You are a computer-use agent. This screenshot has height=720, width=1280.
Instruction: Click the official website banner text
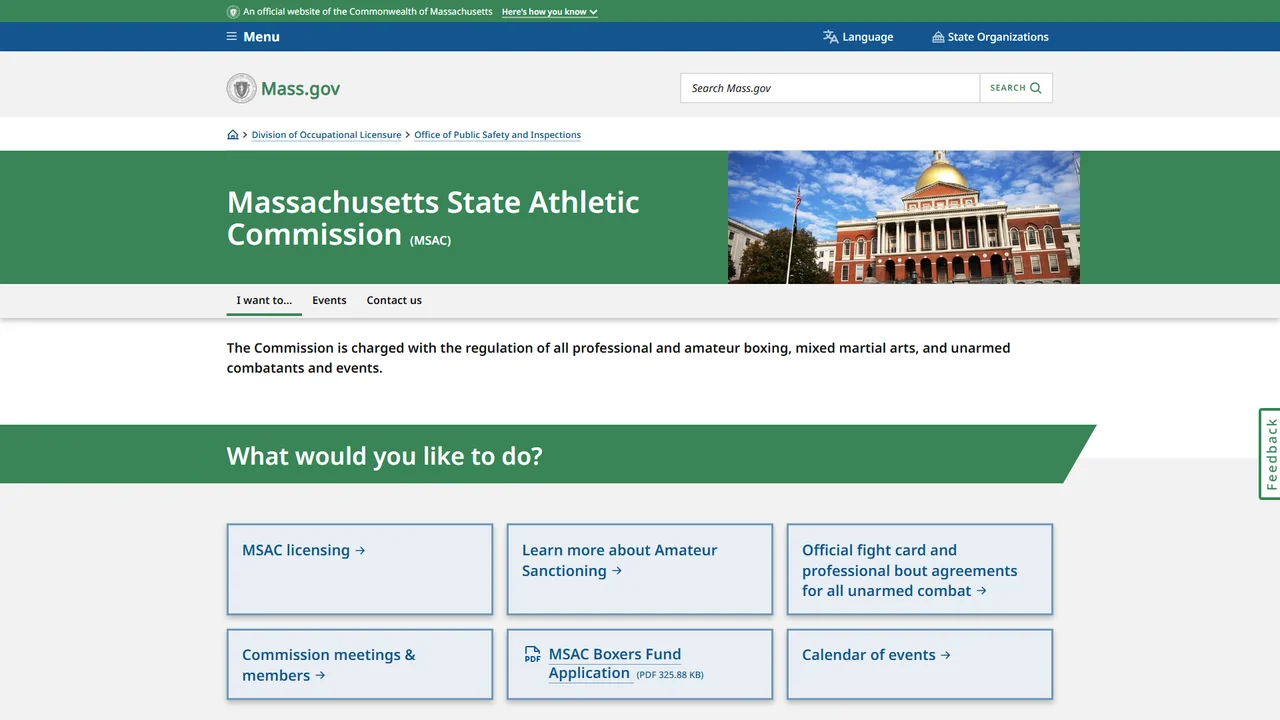[x=368, y=12]
